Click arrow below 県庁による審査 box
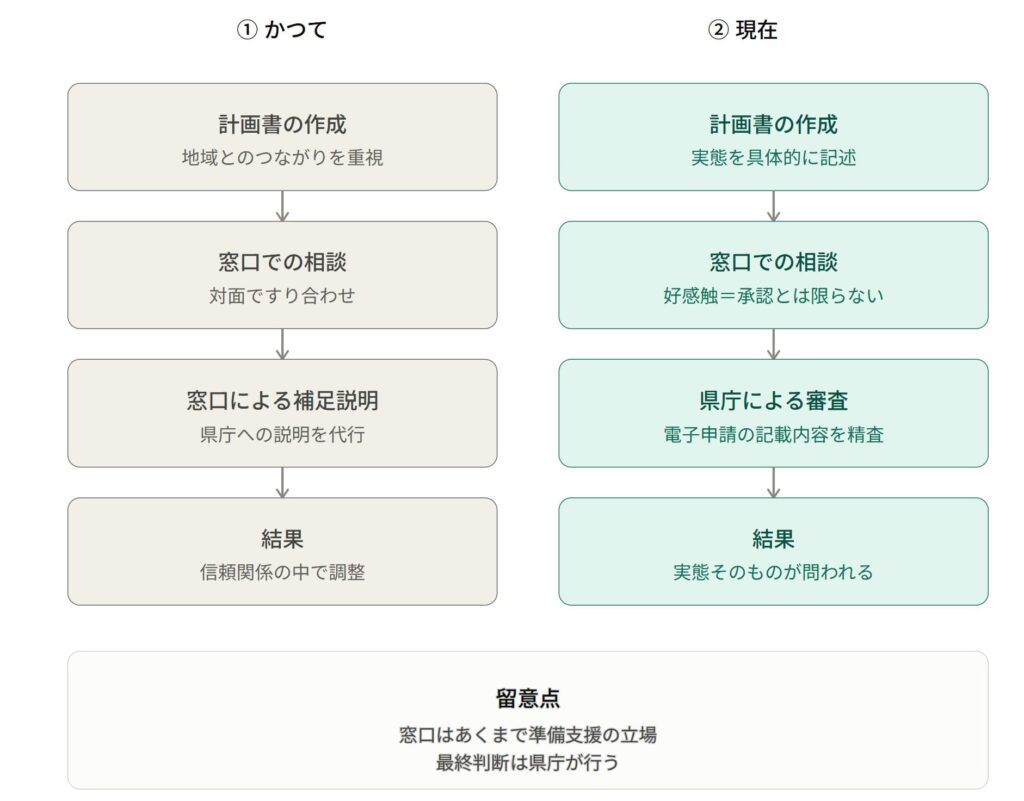This screenshot has height=801, width=1024. [x=773, y=482]
